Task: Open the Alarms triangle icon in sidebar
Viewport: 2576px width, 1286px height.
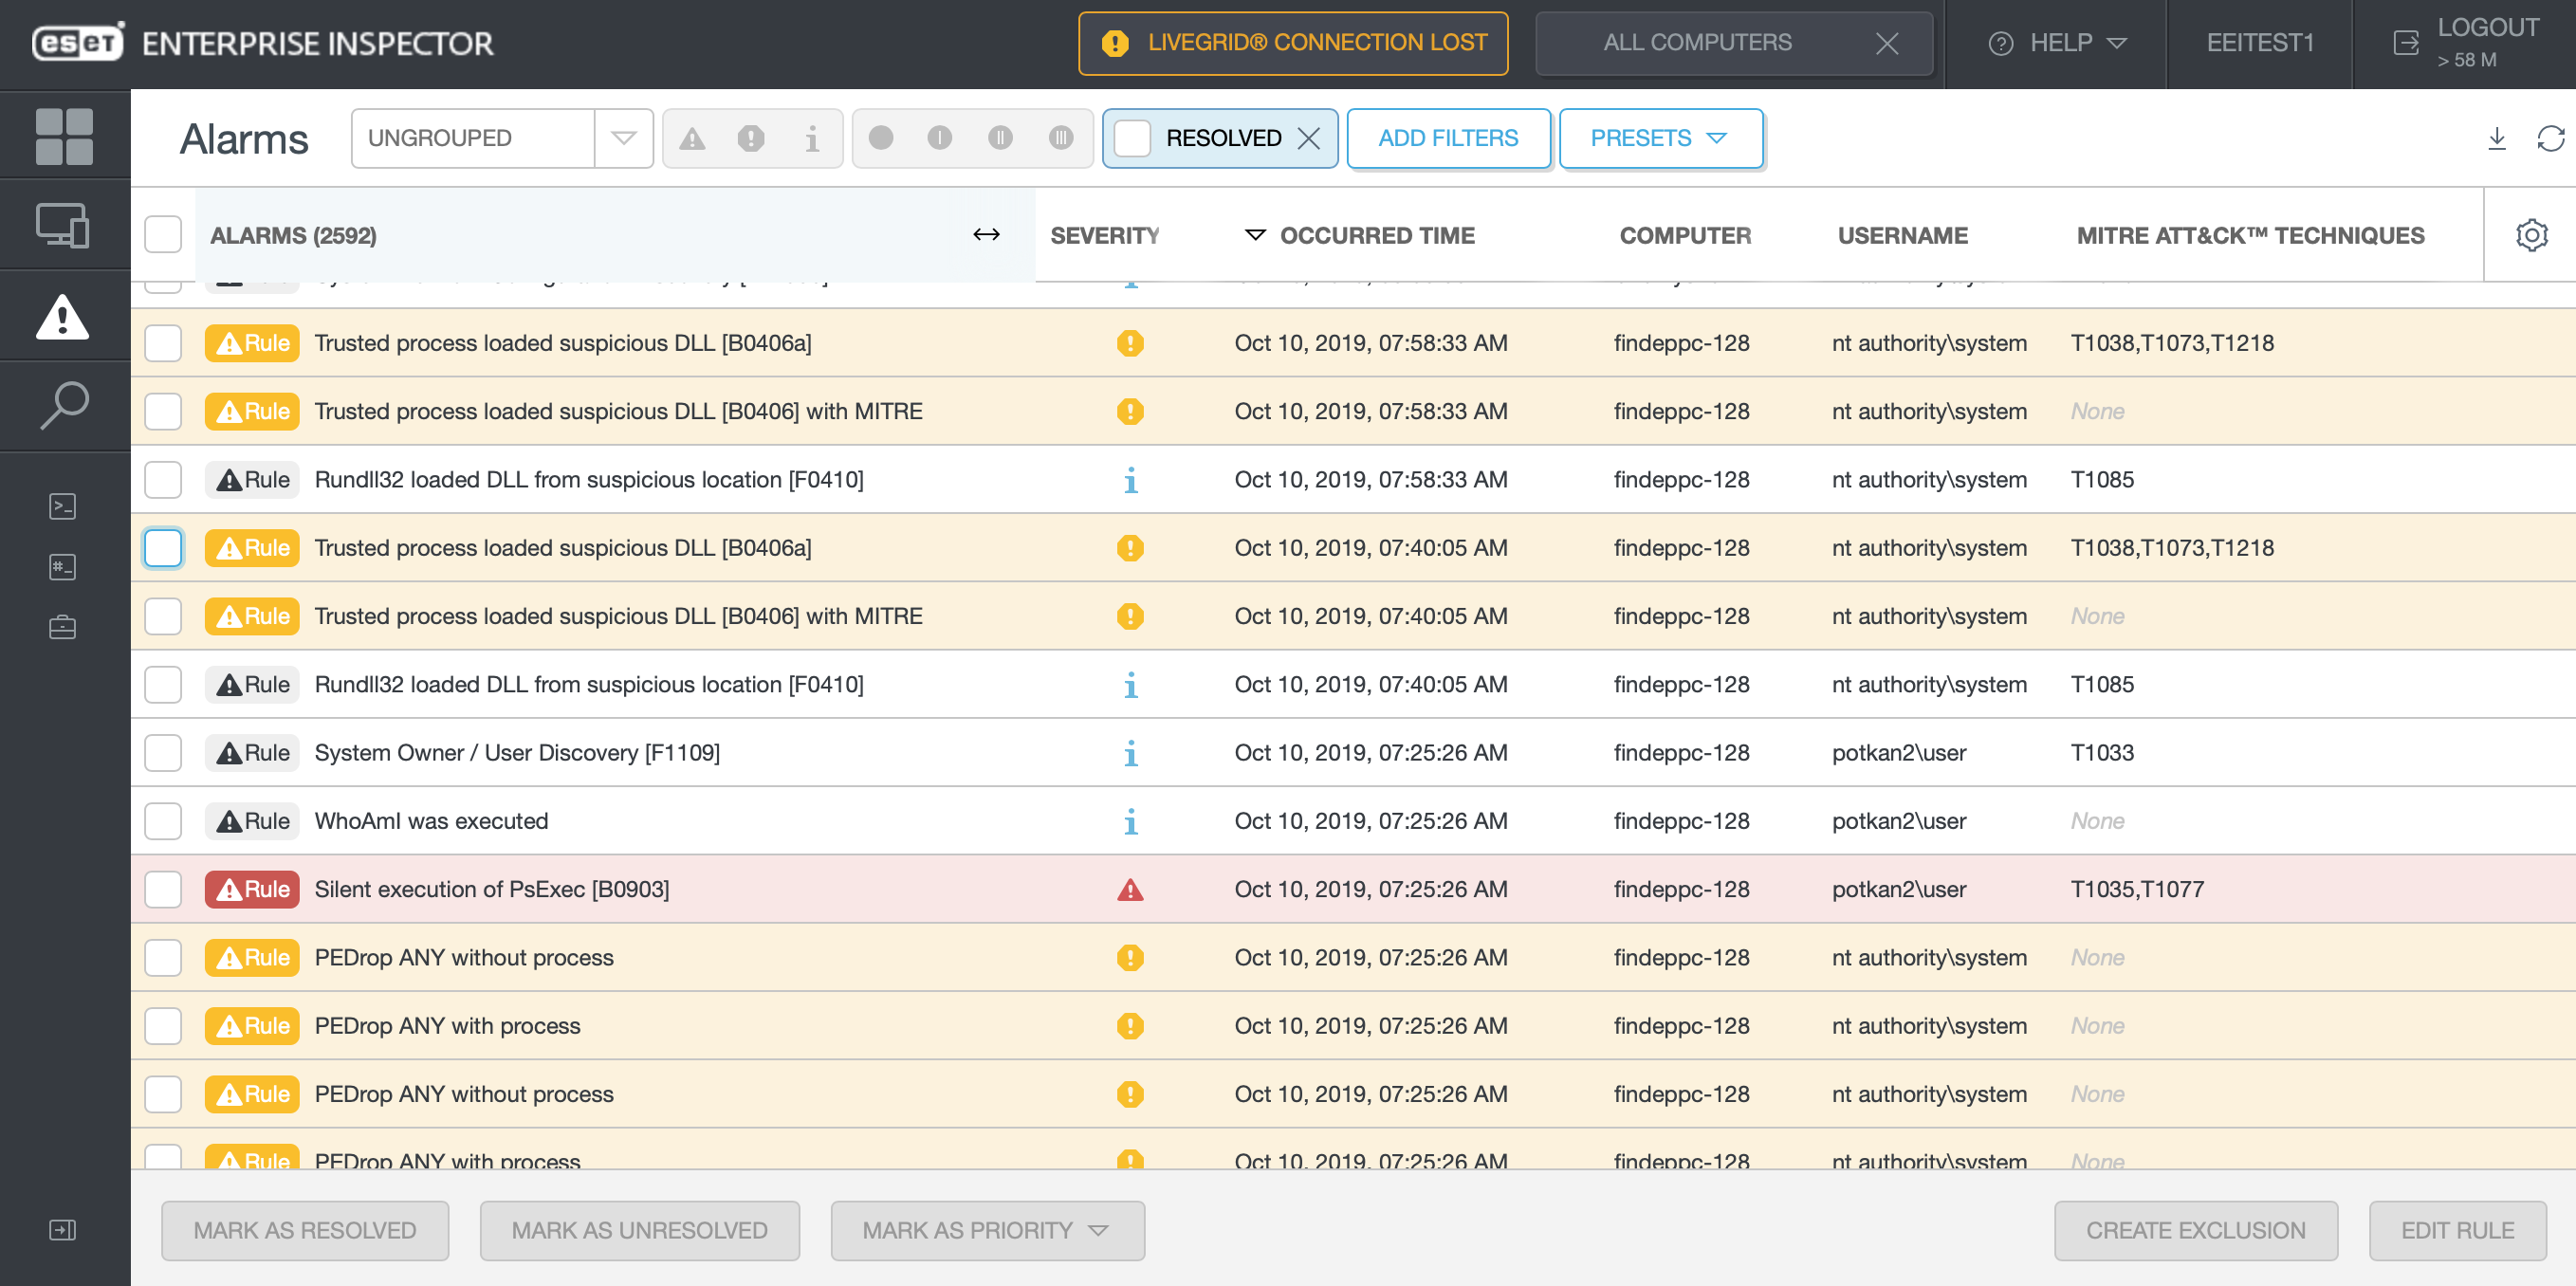Action: click(64, 317)
